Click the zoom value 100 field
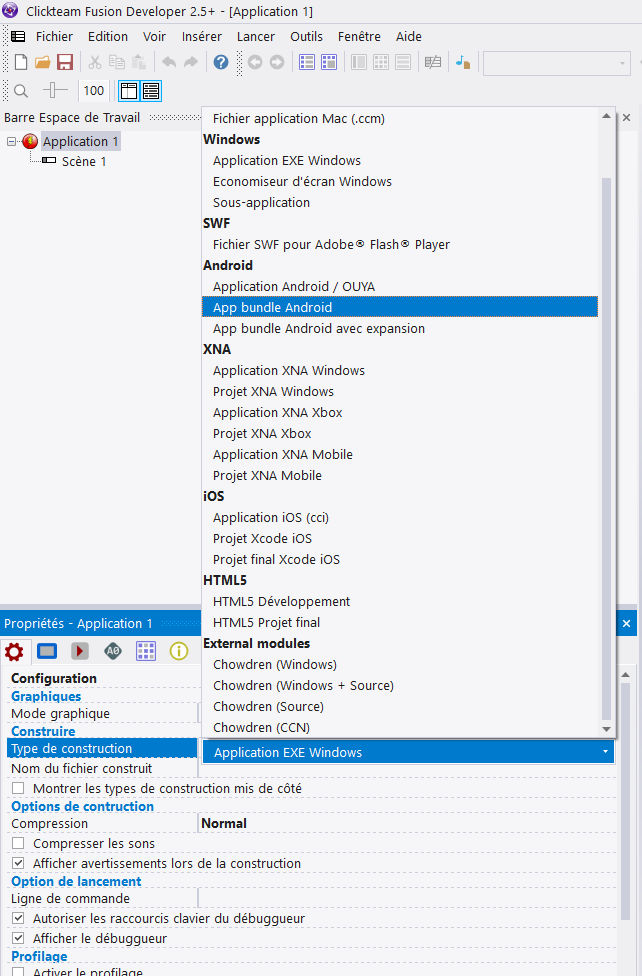 pos(94,91)
